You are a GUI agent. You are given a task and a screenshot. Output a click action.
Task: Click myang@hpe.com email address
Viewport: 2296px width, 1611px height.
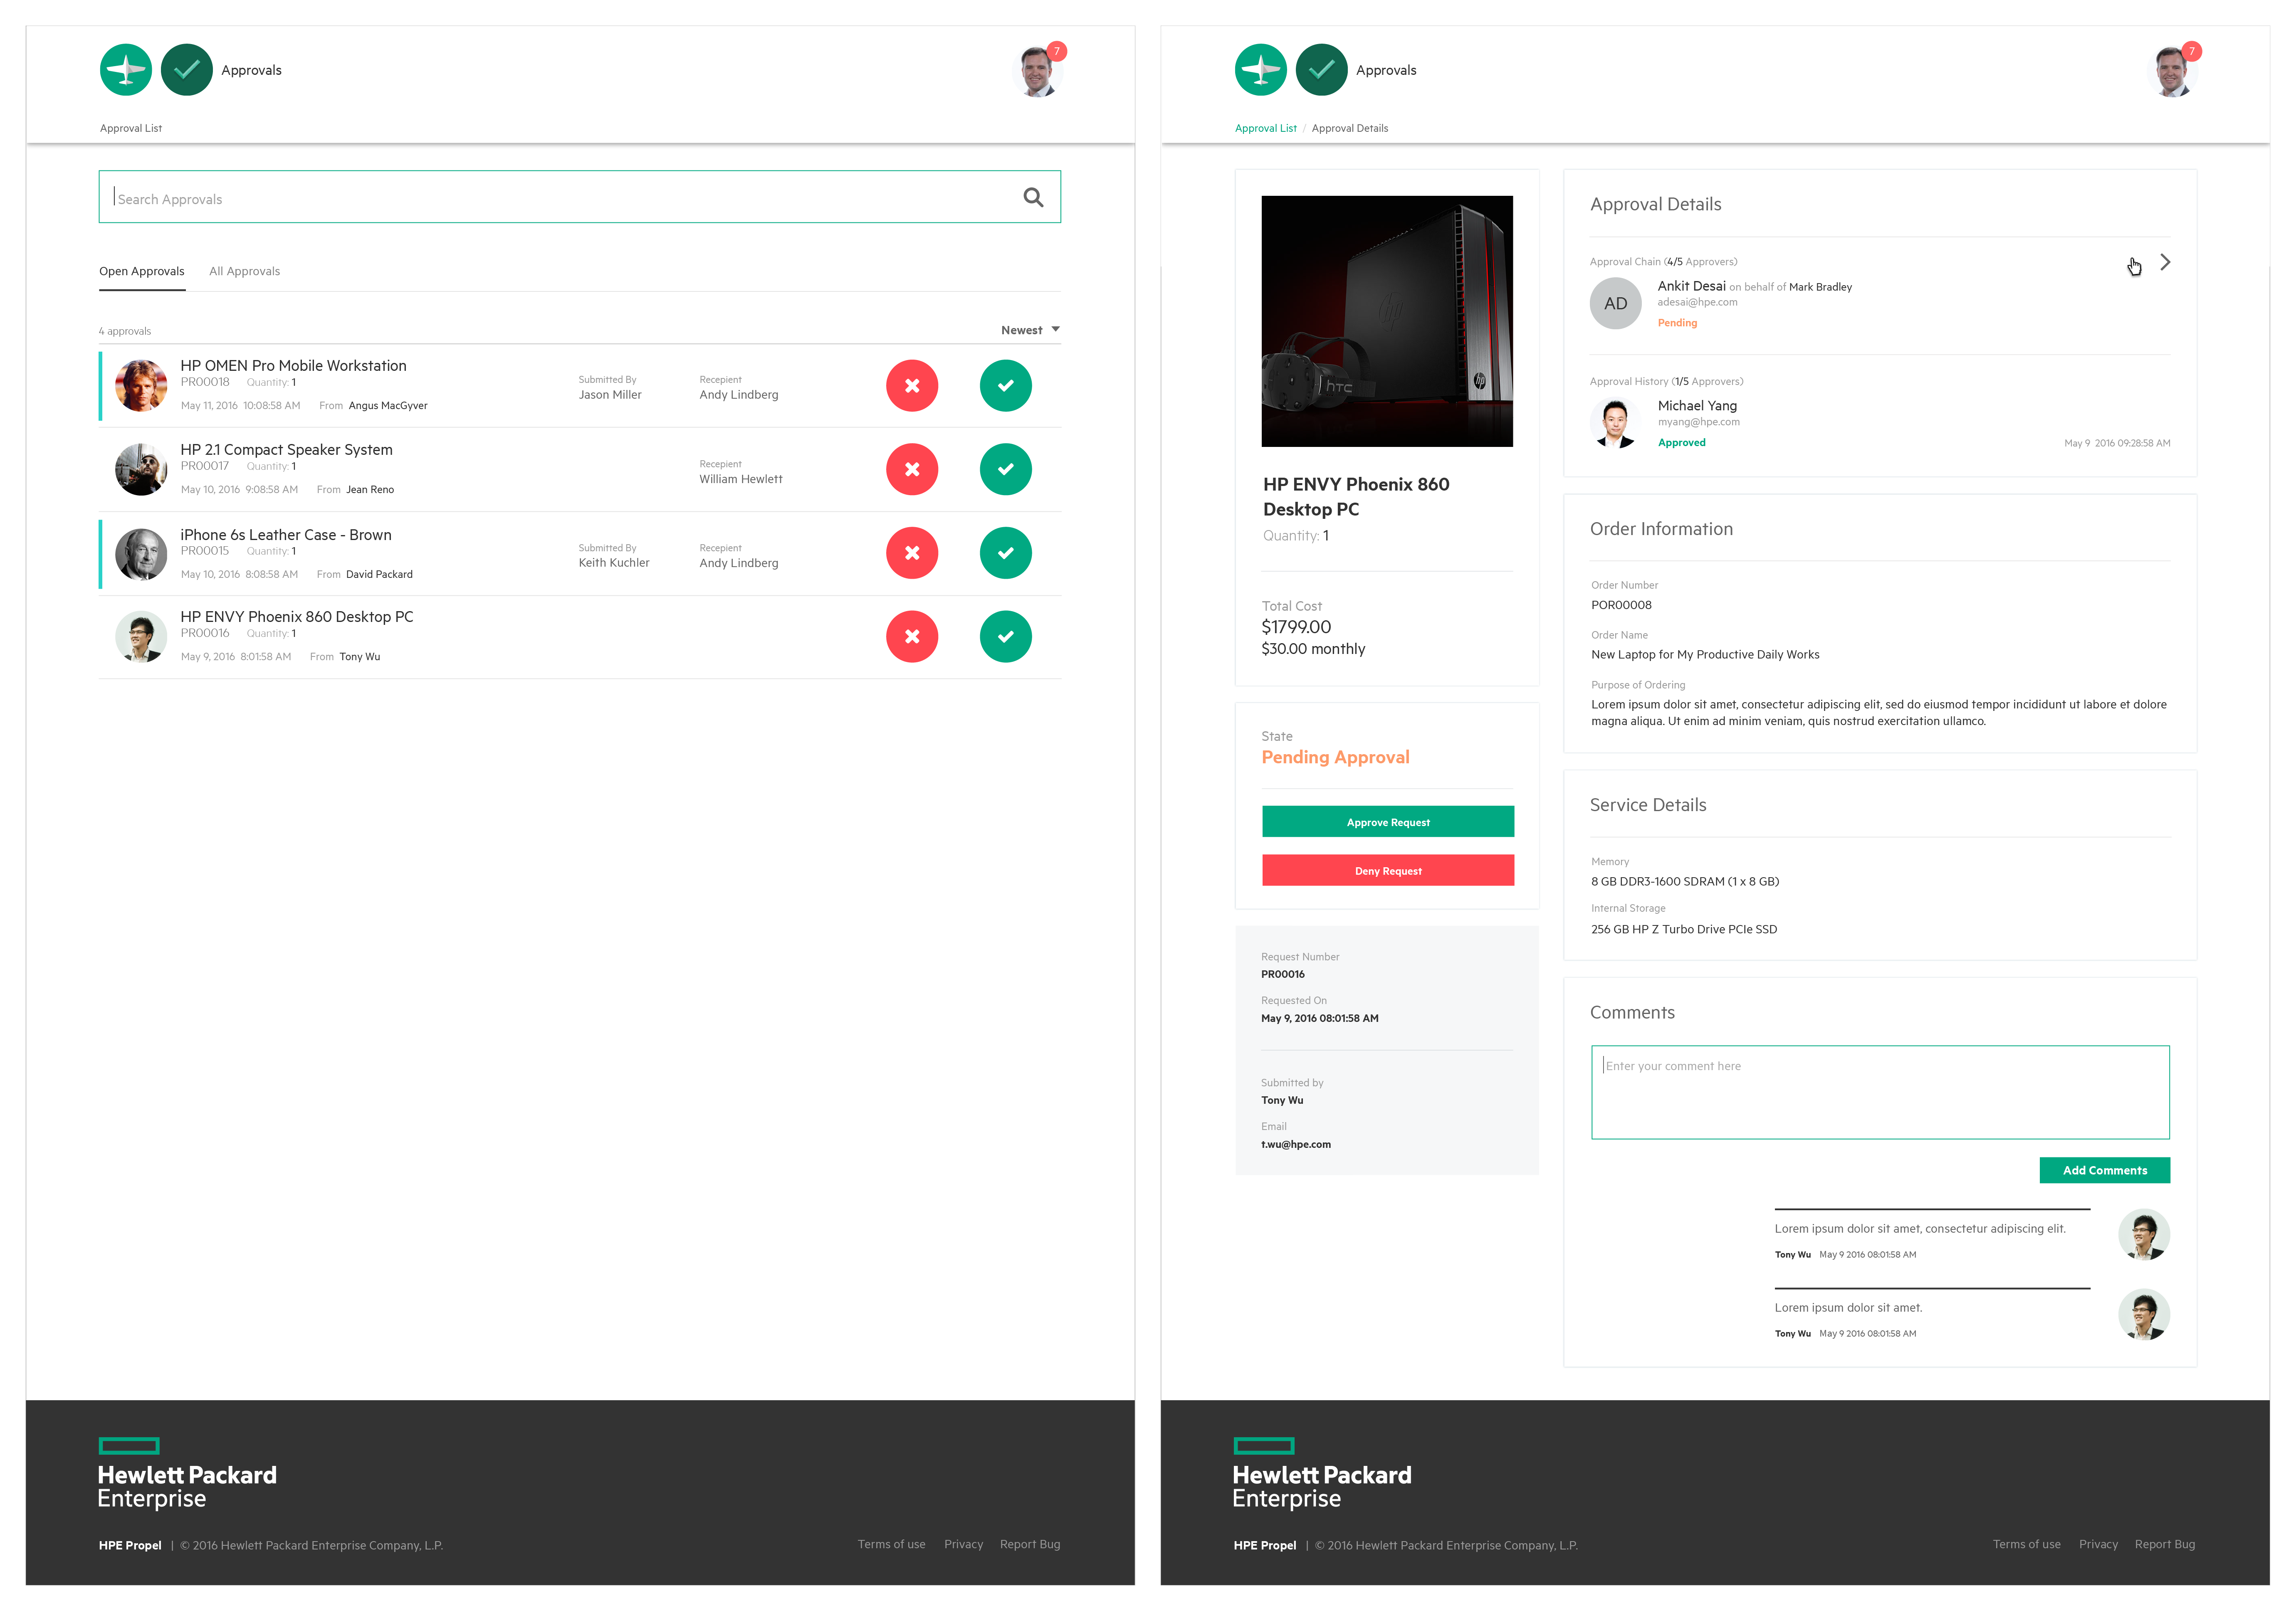pyautogui.click(x=1699, y=422)
